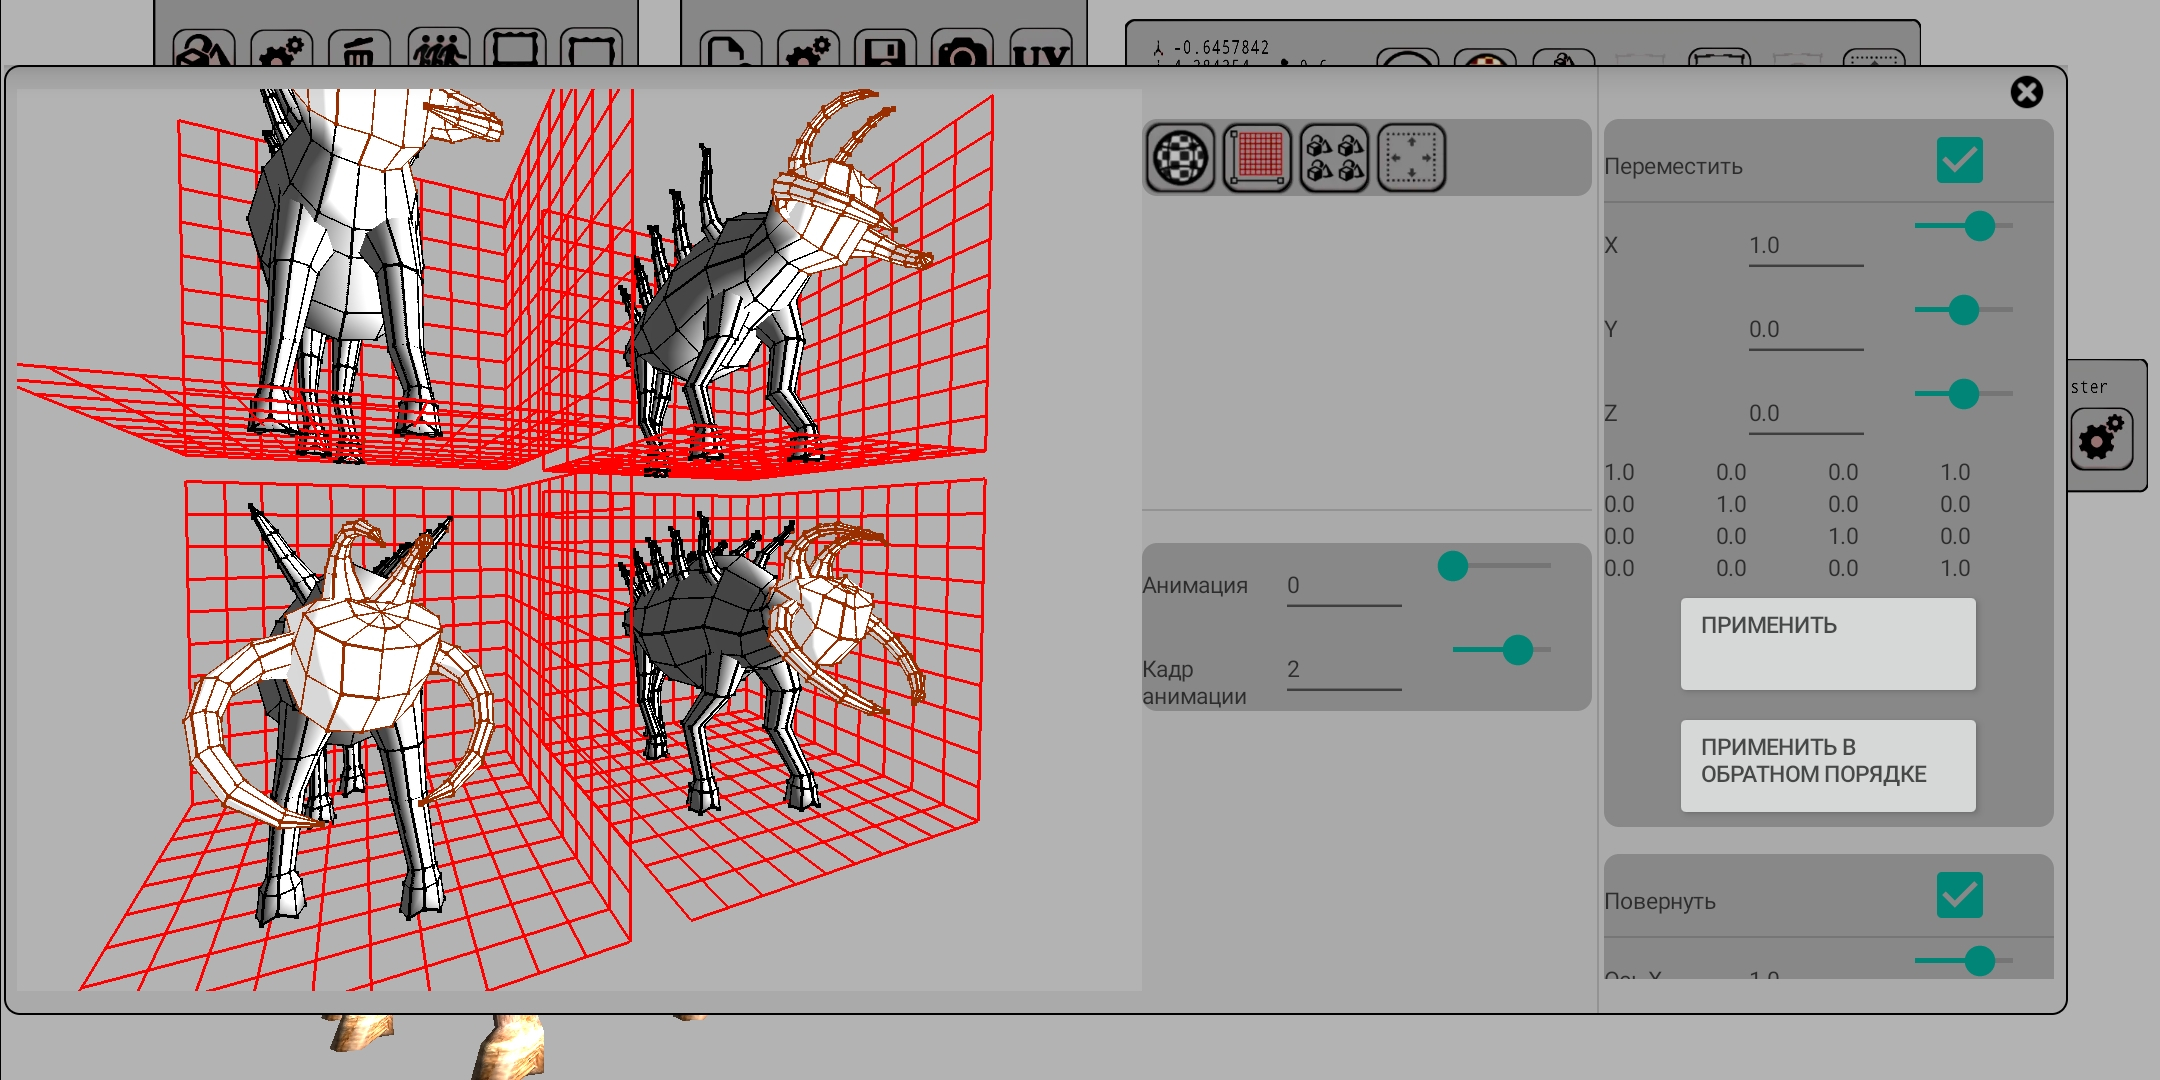
Task: Click the Анимация slider handle
Action: coord(1453,566)
